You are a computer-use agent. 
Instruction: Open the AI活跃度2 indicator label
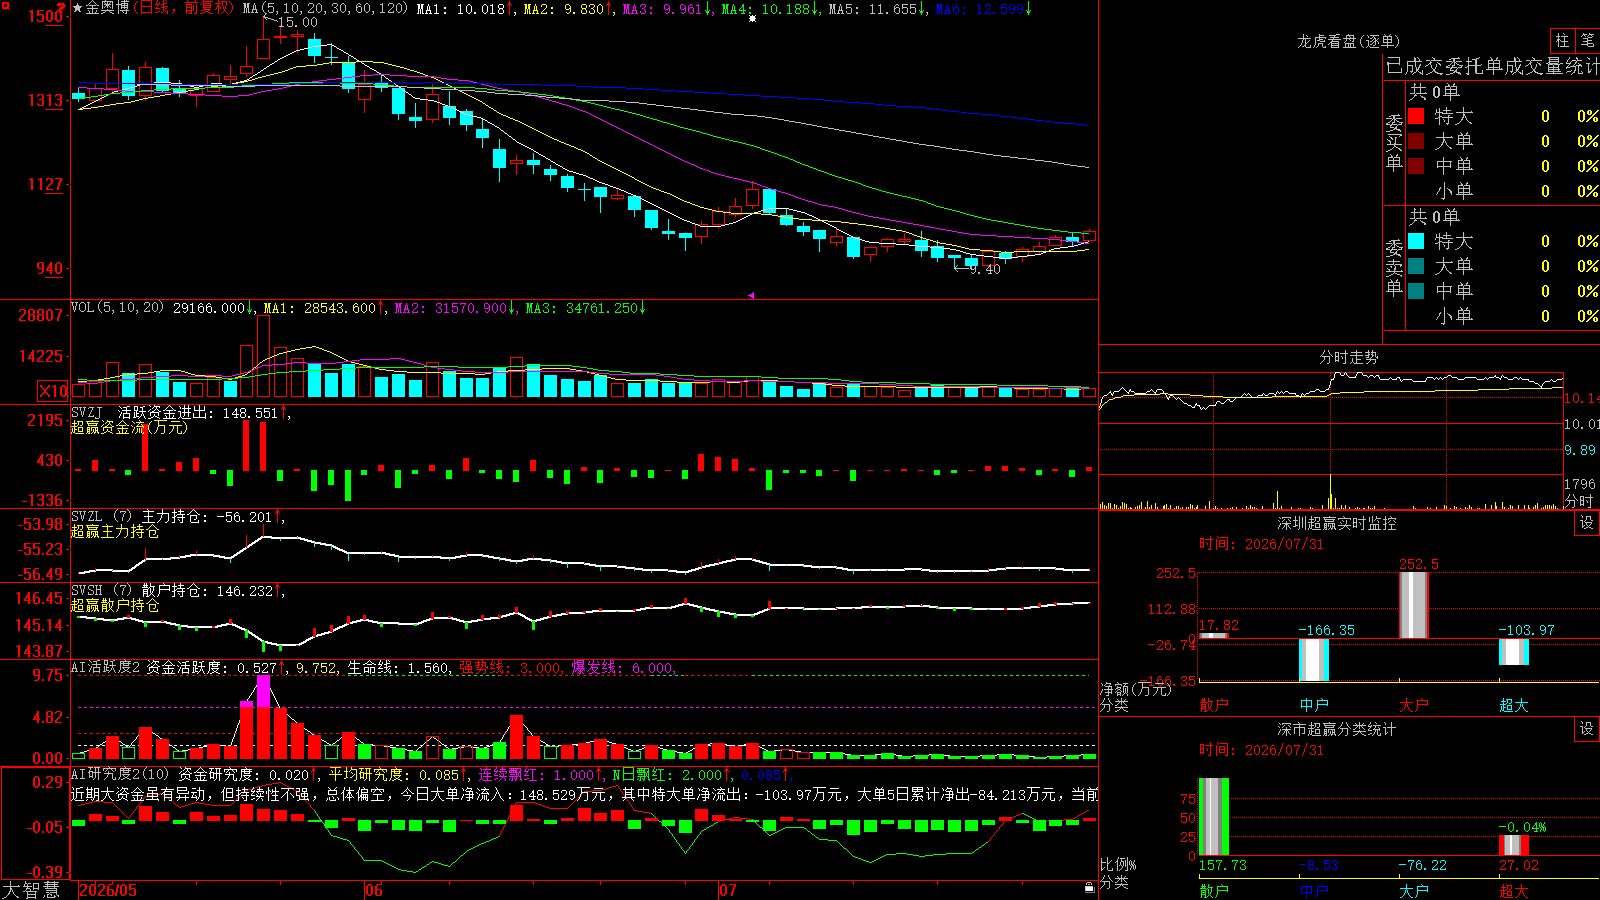point(105,668)
